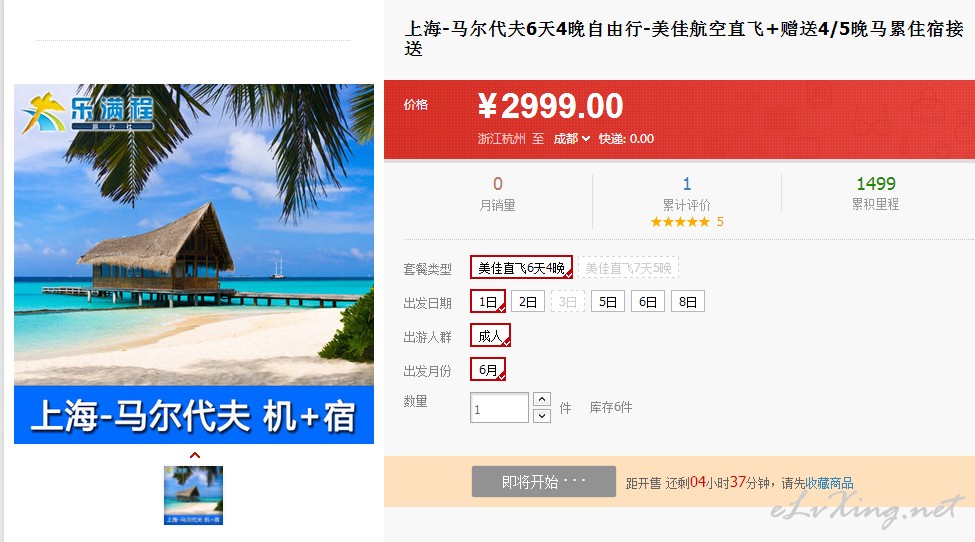Select the 1日 departure date
The height and width of the screenshot is (542, 975).
488,301
